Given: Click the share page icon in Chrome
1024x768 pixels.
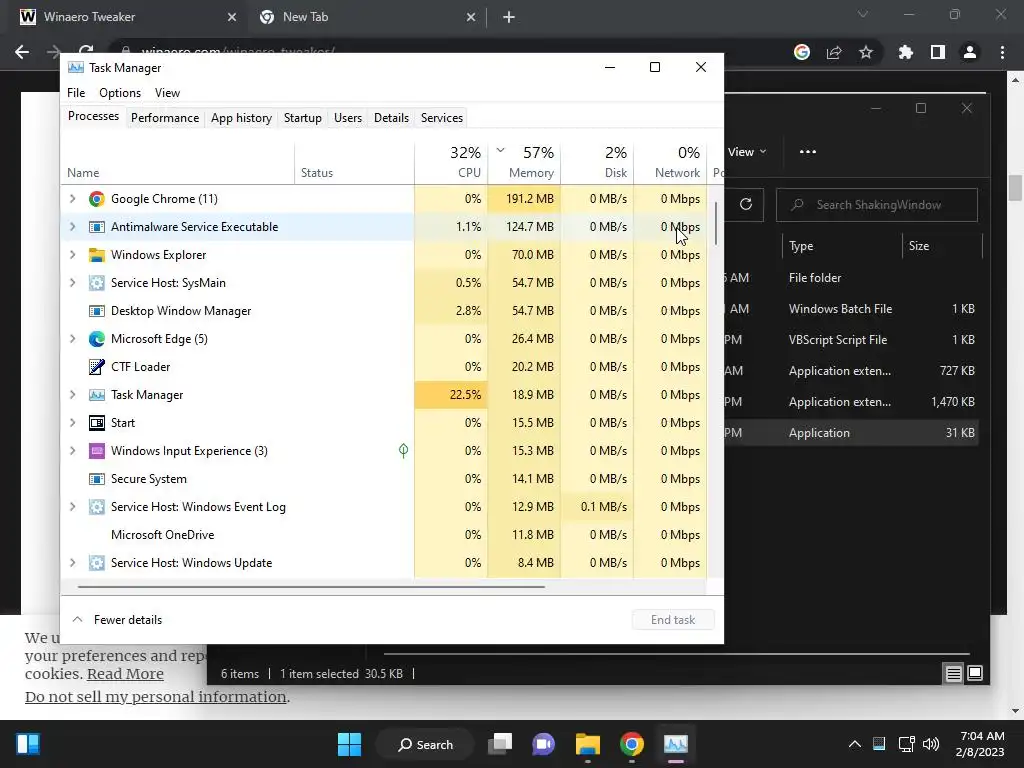Looking at the screenshot, I should (x=834, y=52).
